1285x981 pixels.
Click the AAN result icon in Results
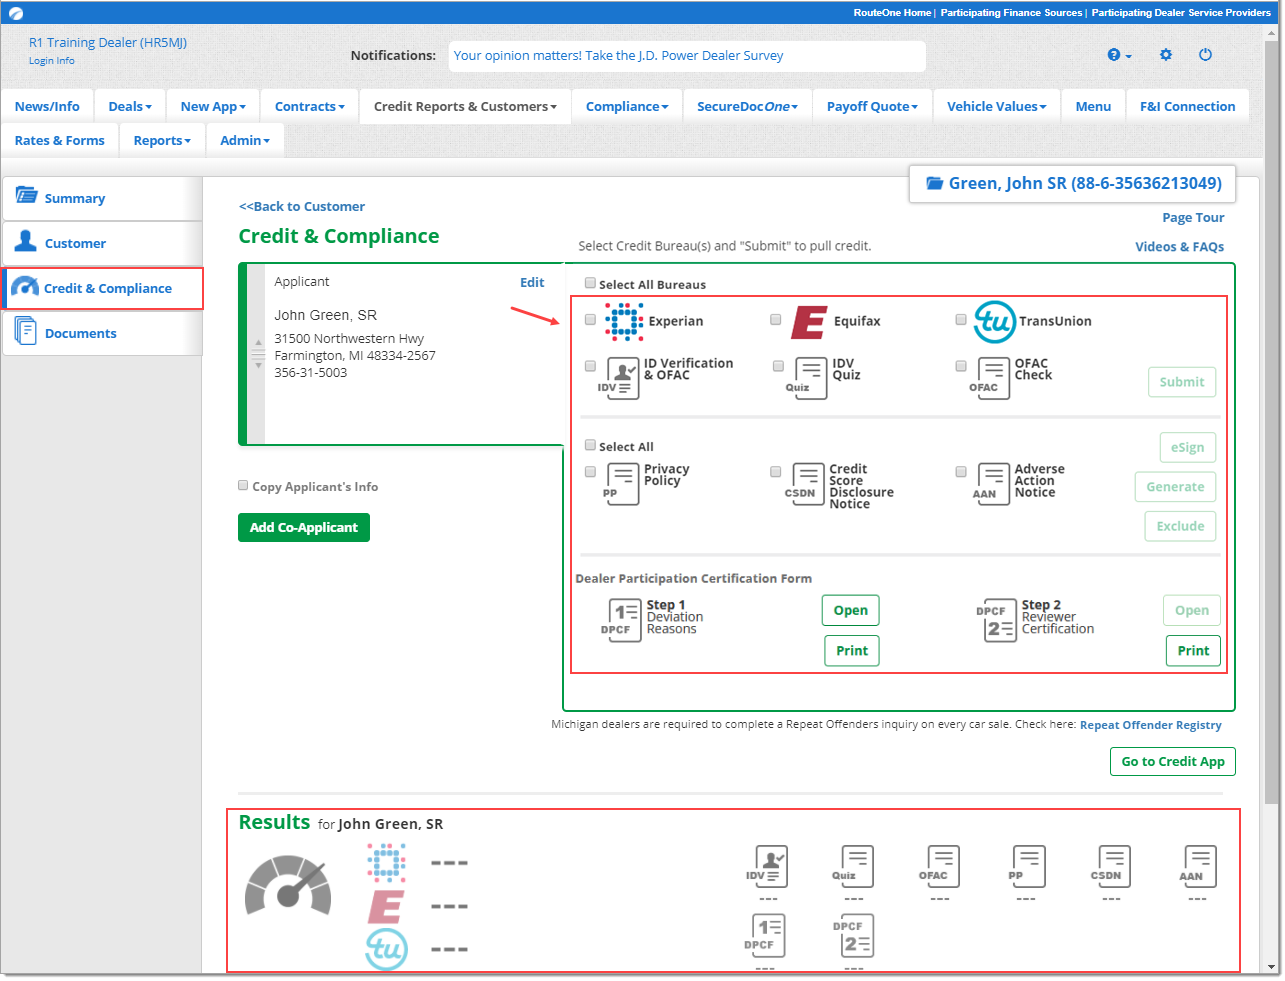(1200, 866)
